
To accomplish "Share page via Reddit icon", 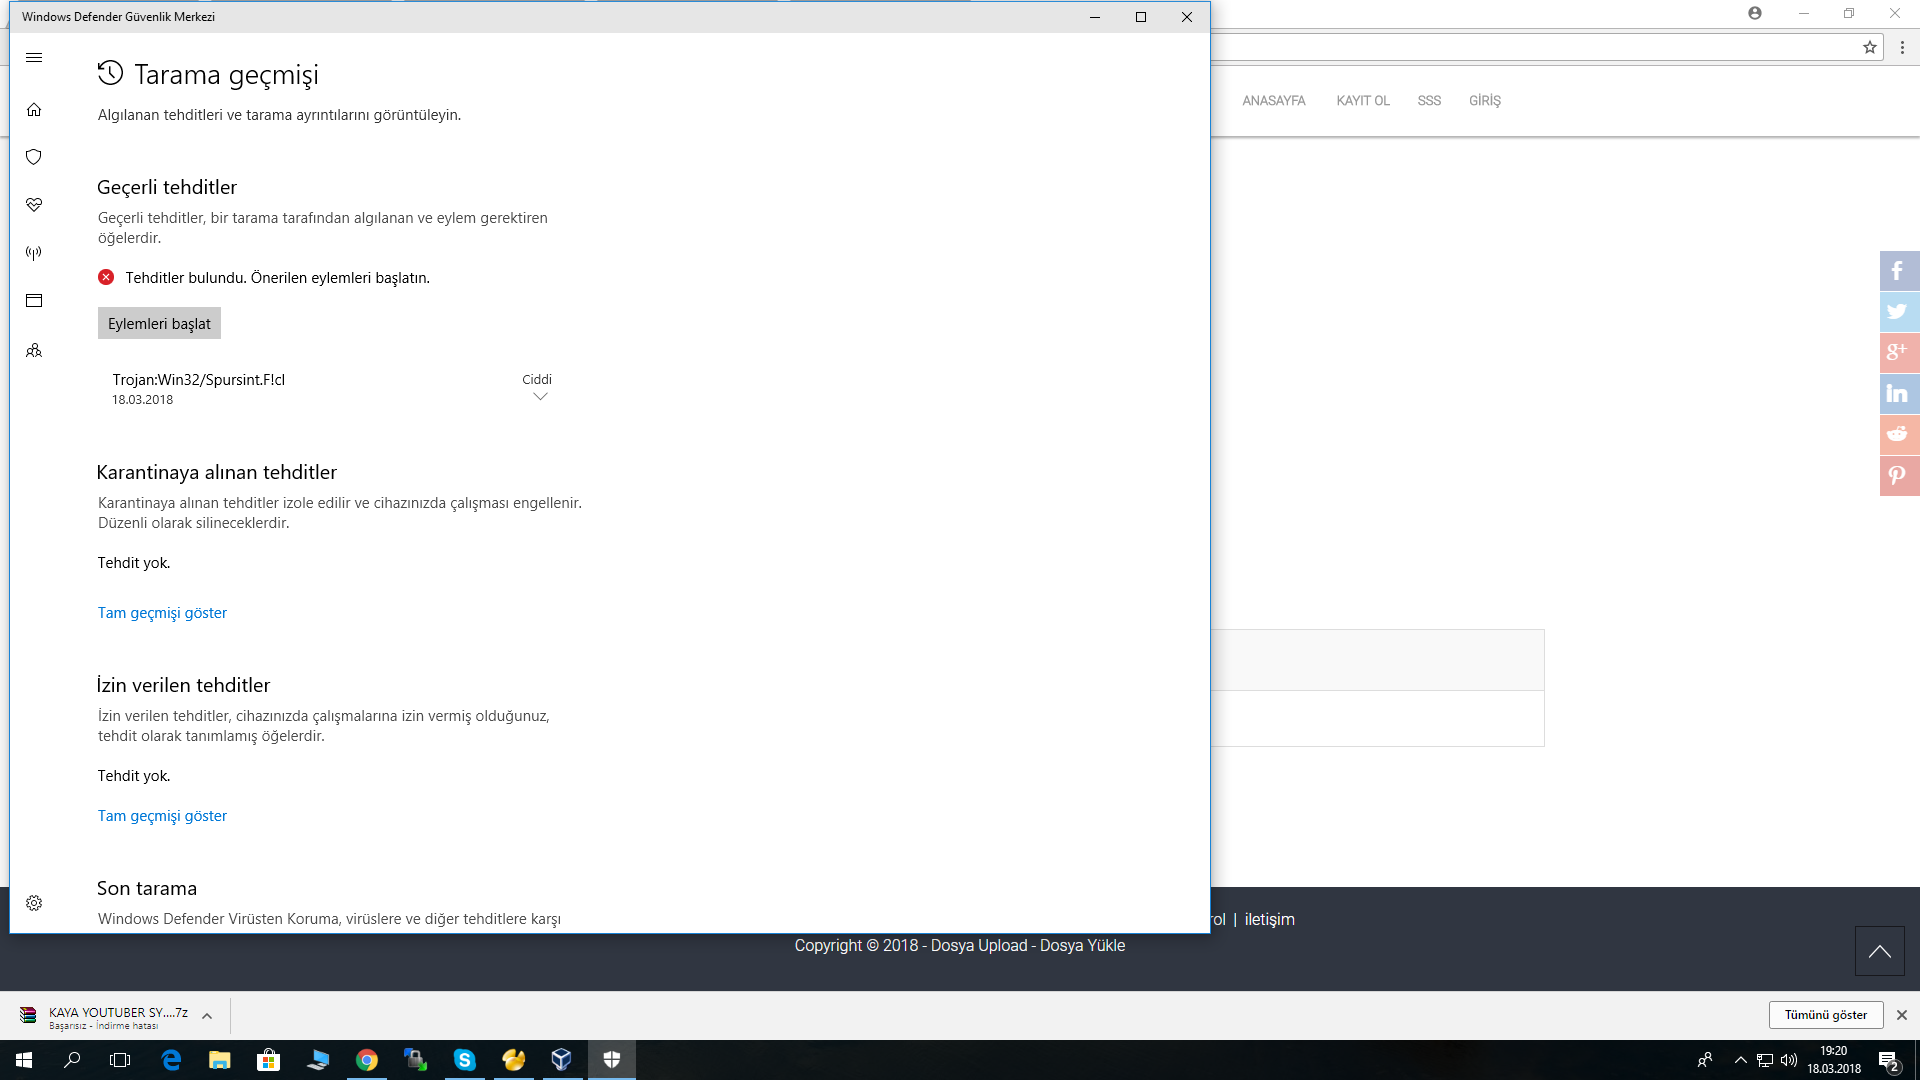I will tap(1899, 435).
